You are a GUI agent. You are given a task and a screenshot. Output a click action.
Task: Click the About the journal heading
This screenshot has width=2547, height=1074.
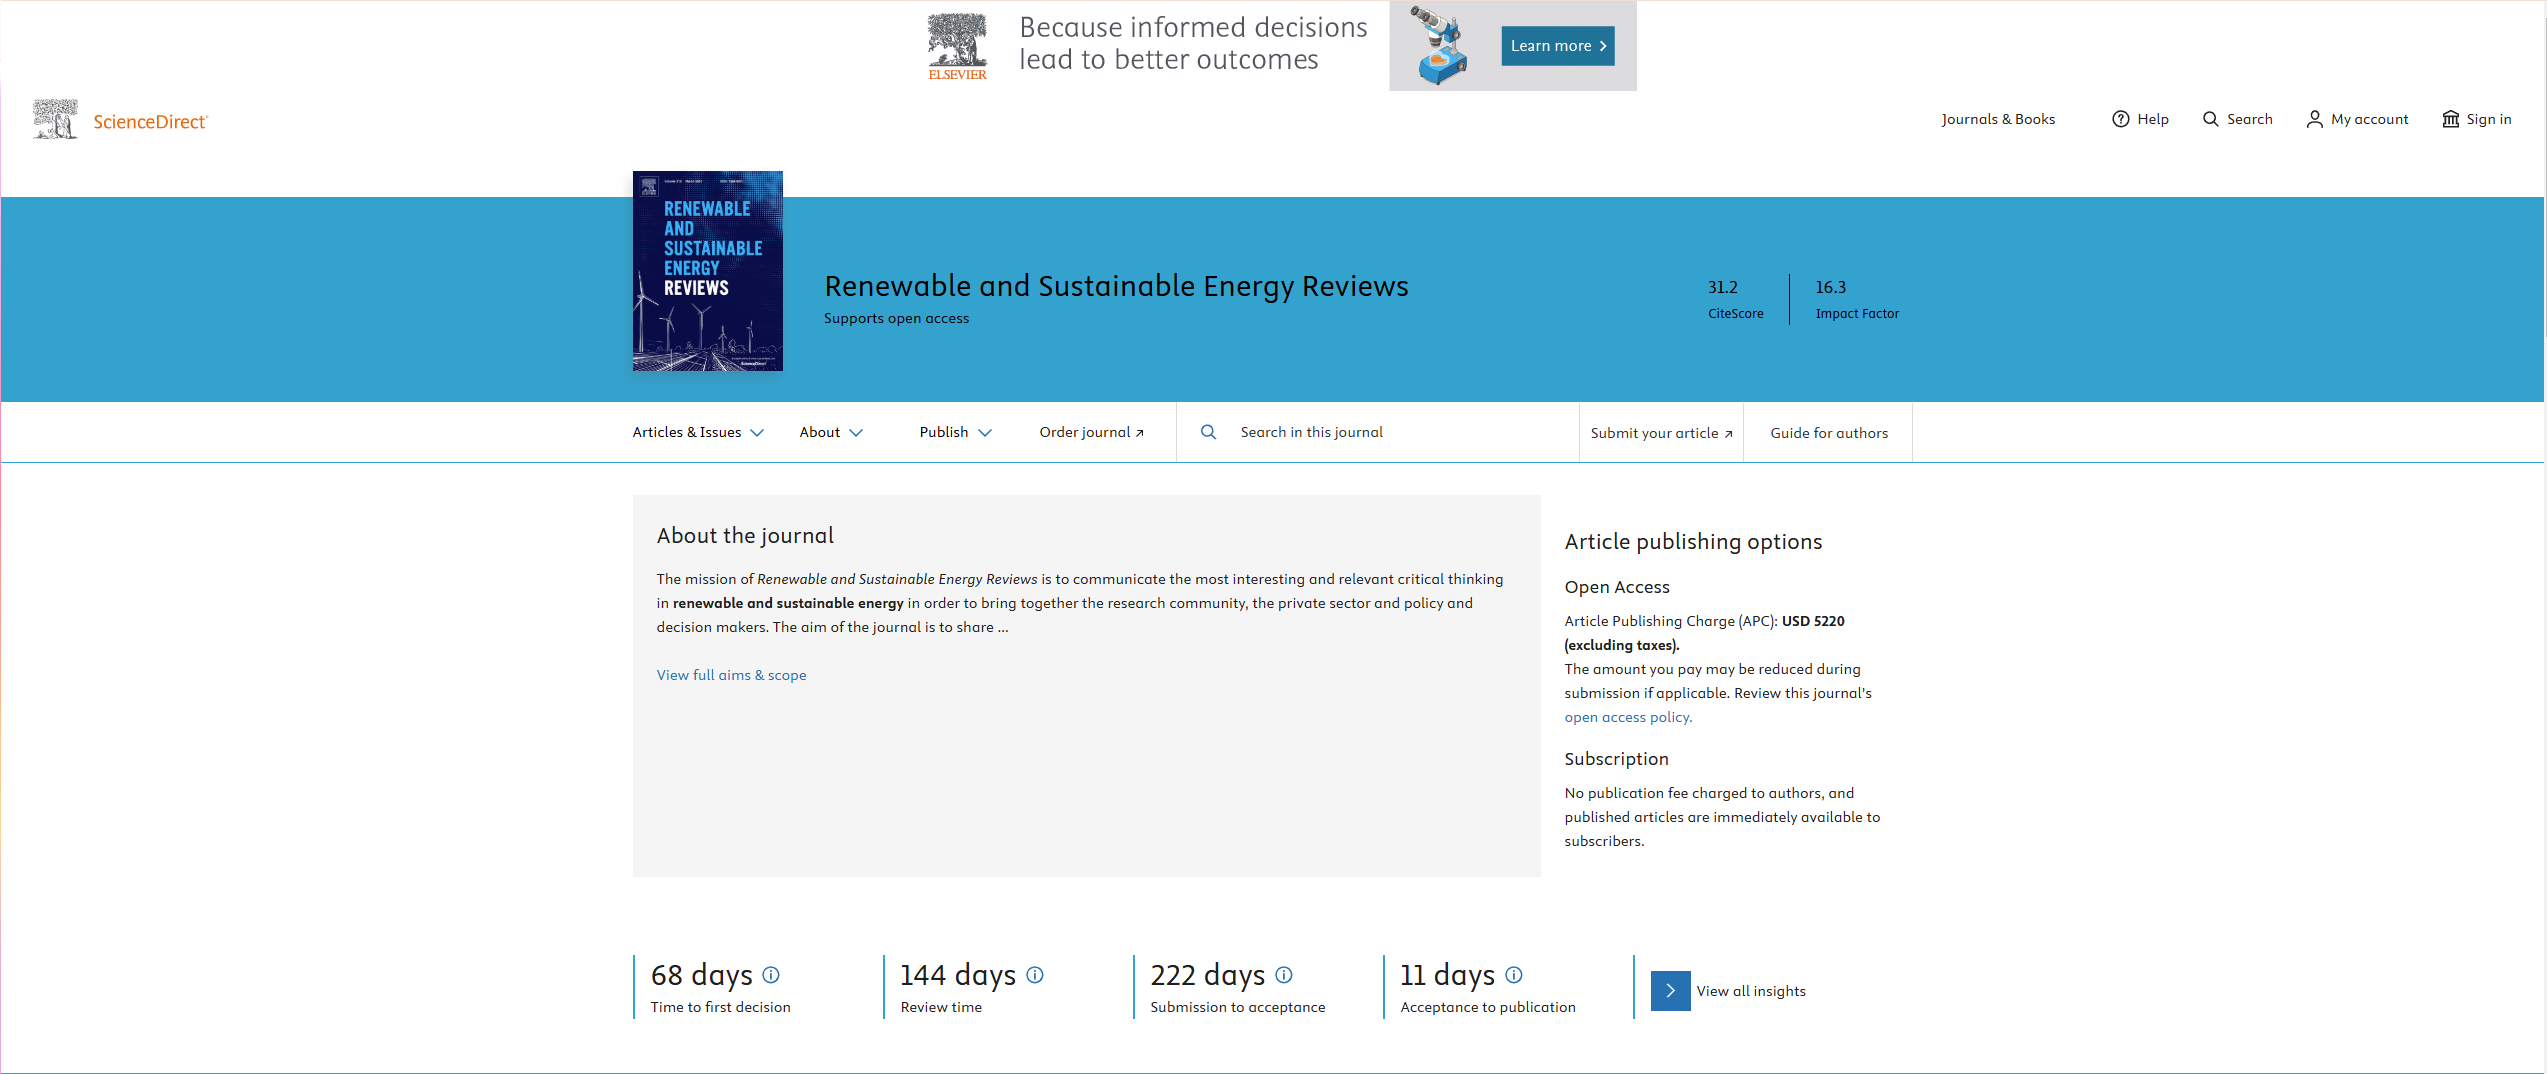tap(745, 536)
